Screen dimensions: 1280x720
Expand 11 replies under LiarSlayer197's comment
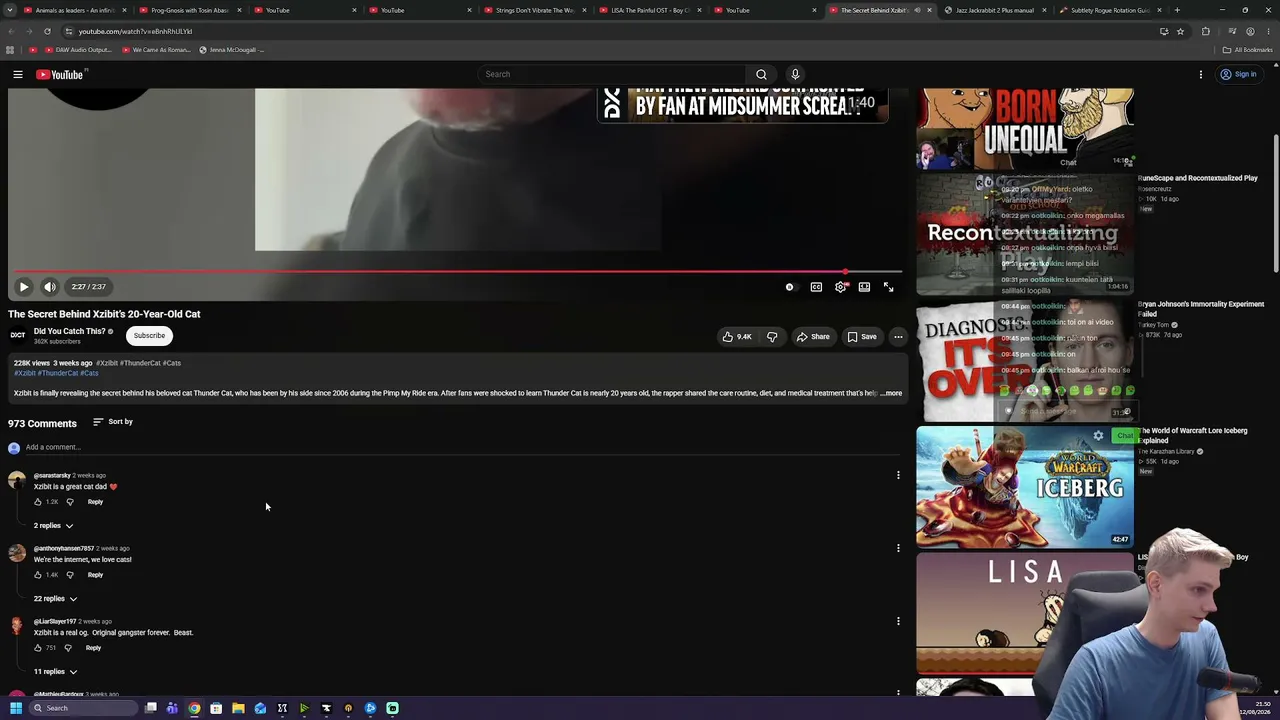pyautogui.click(x=55, y=671)
